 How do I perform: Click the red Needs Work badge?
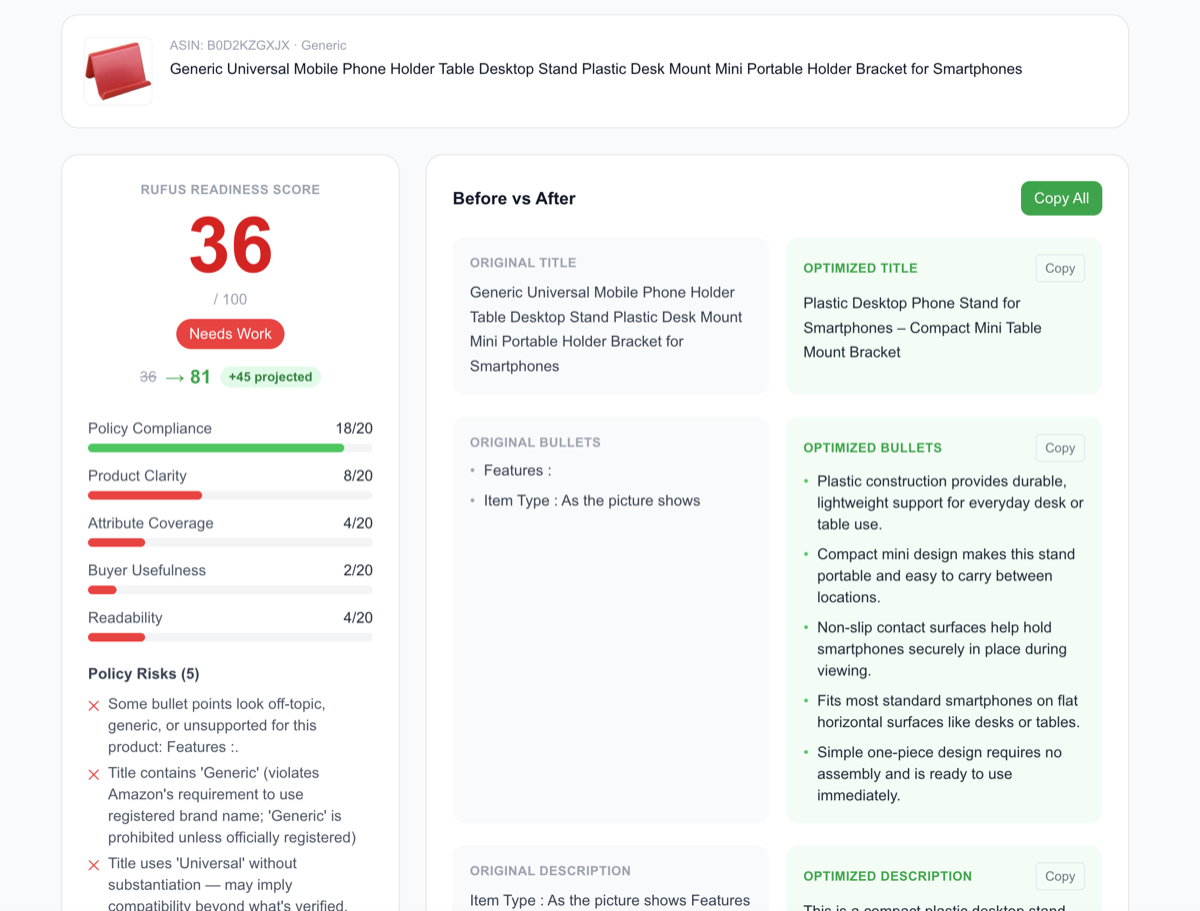pos(230,334)
